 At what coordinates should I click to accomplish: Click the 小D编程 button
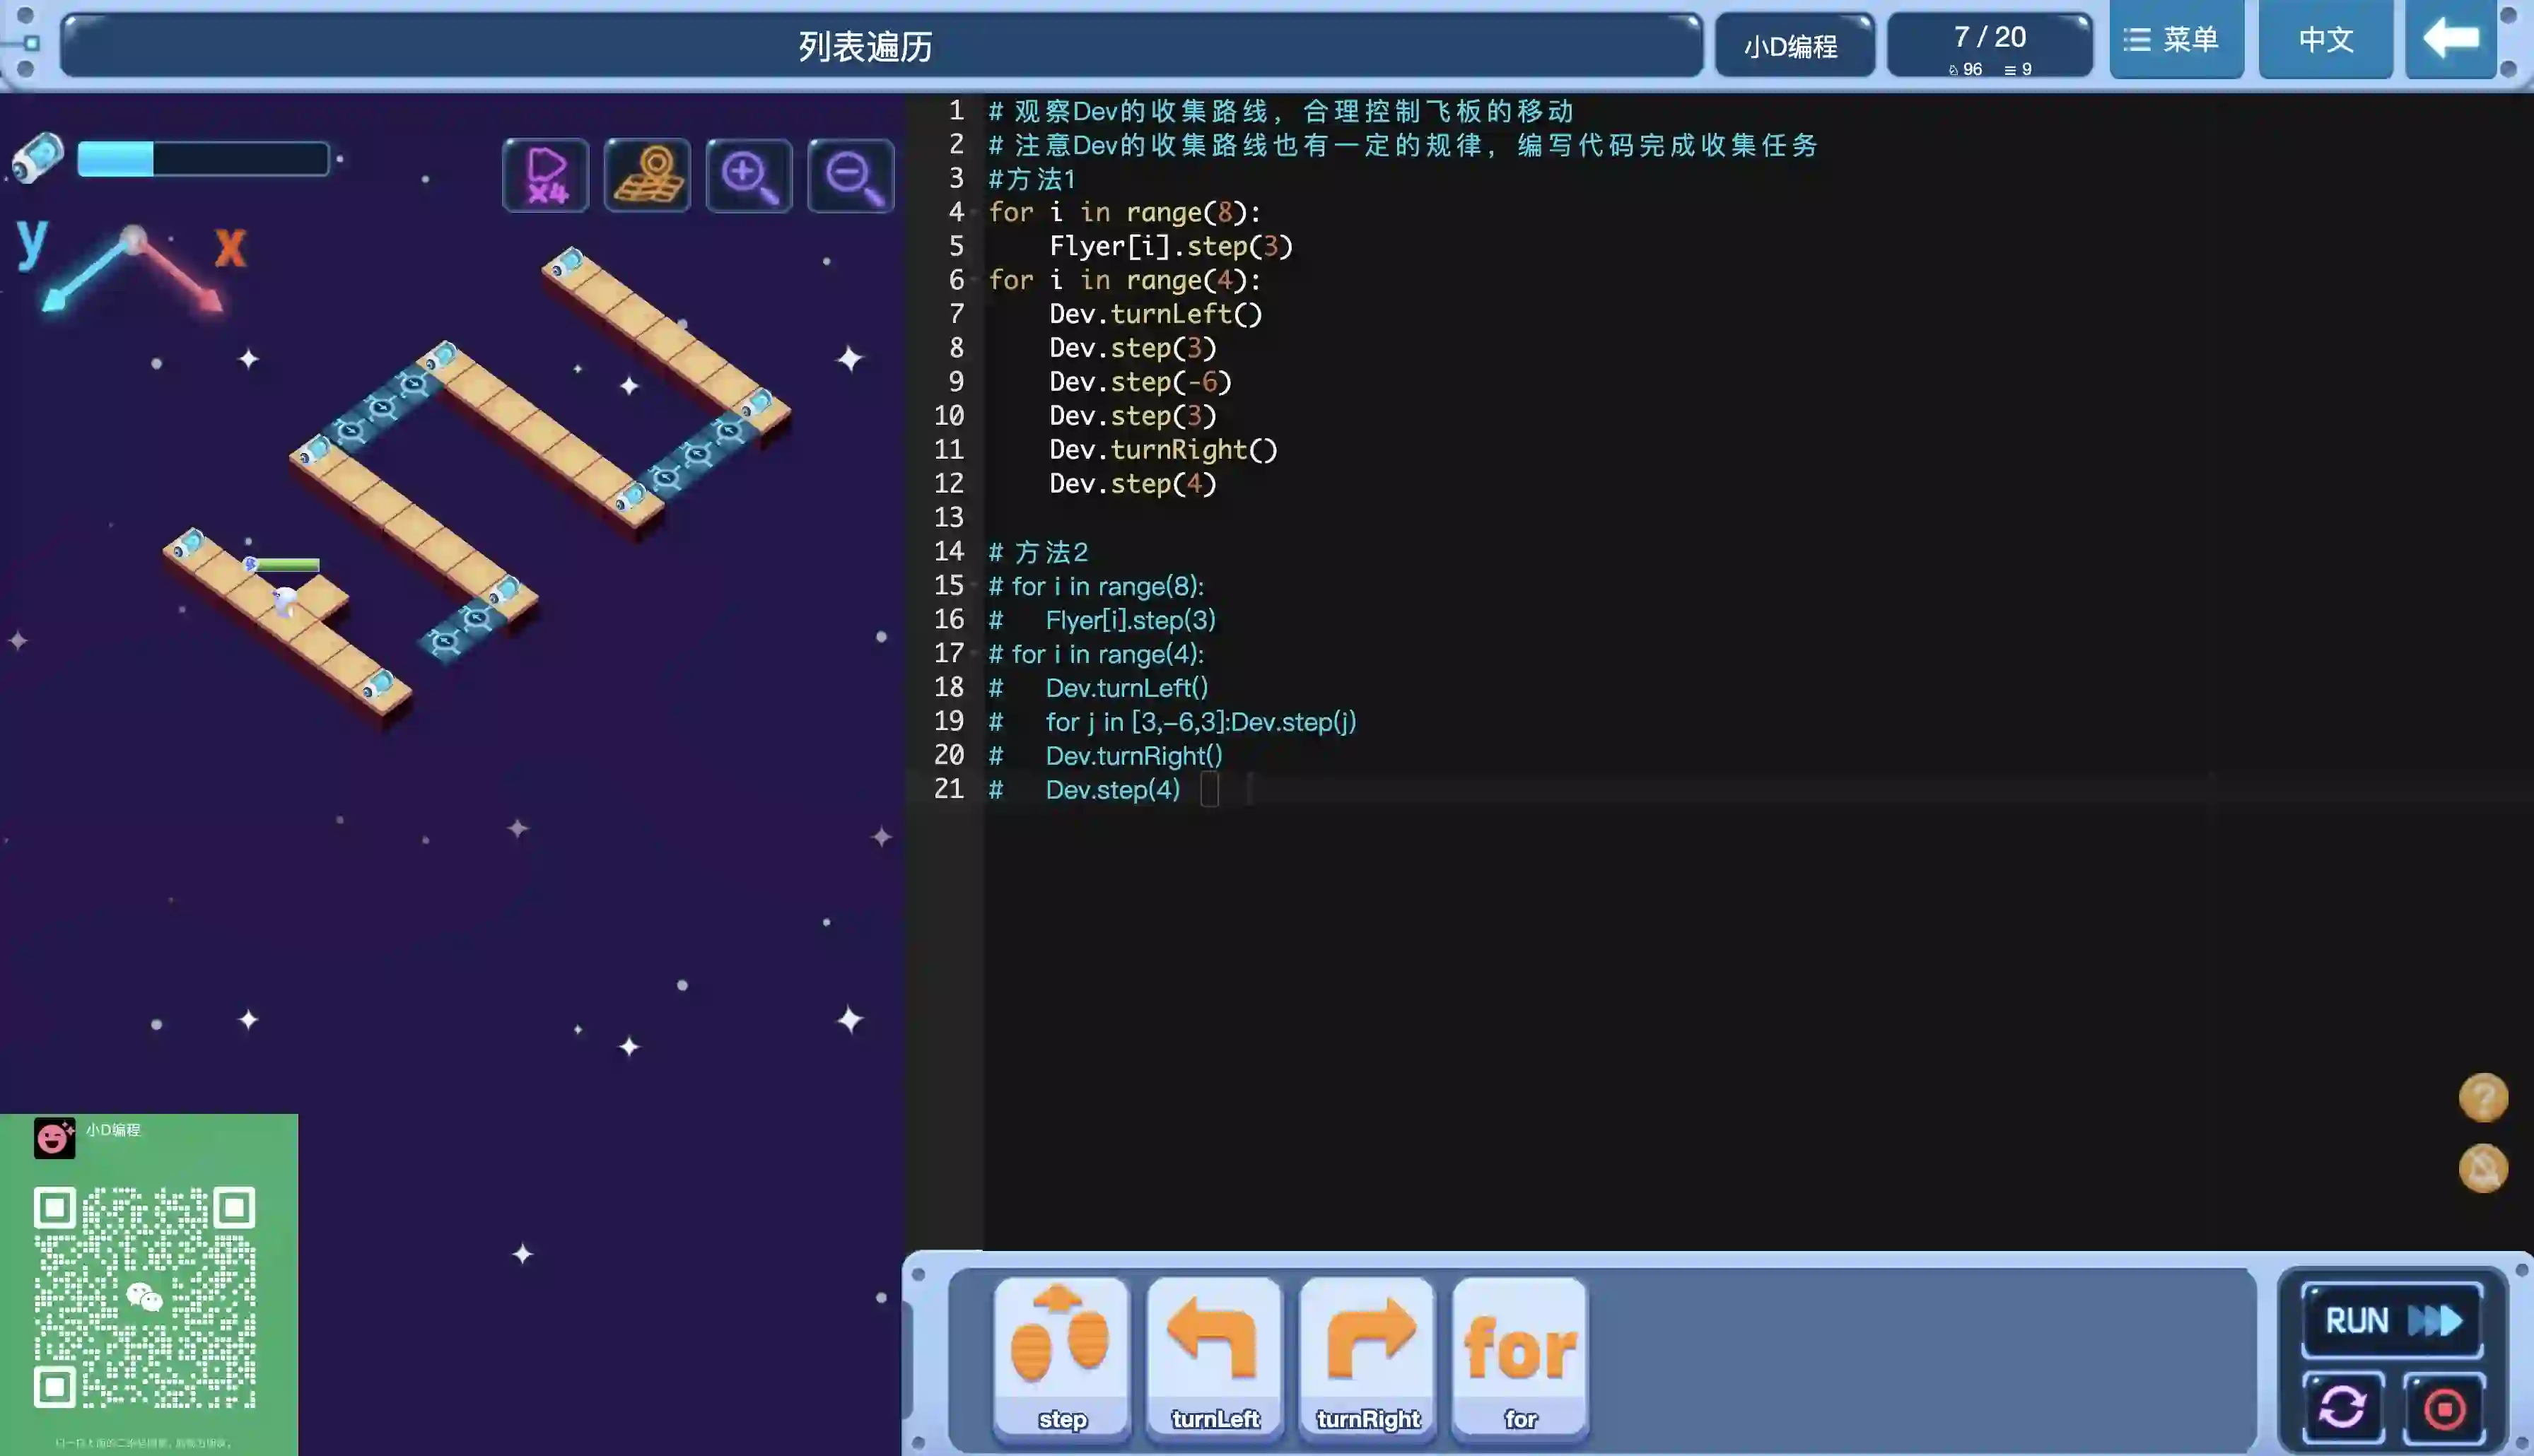pos(1793,46)
